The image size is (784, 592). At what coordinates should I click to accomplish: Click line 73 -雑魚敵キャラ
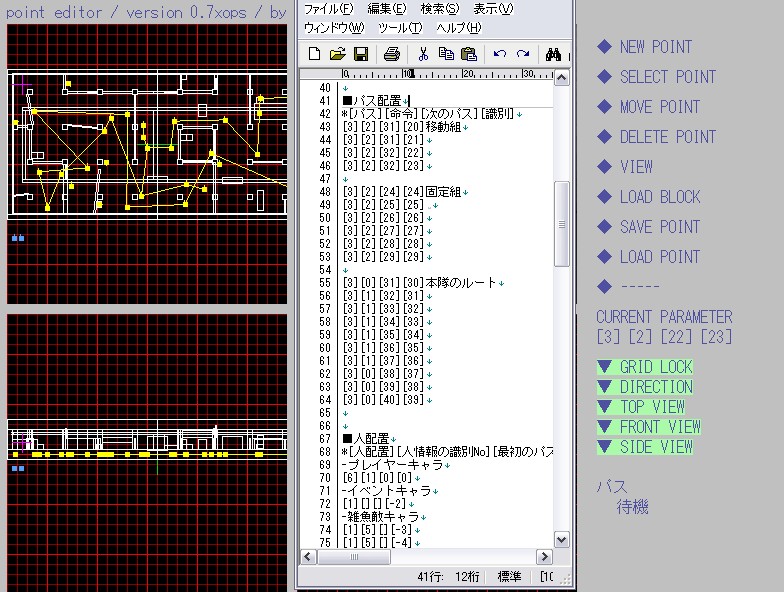click(x=380, y=517)
